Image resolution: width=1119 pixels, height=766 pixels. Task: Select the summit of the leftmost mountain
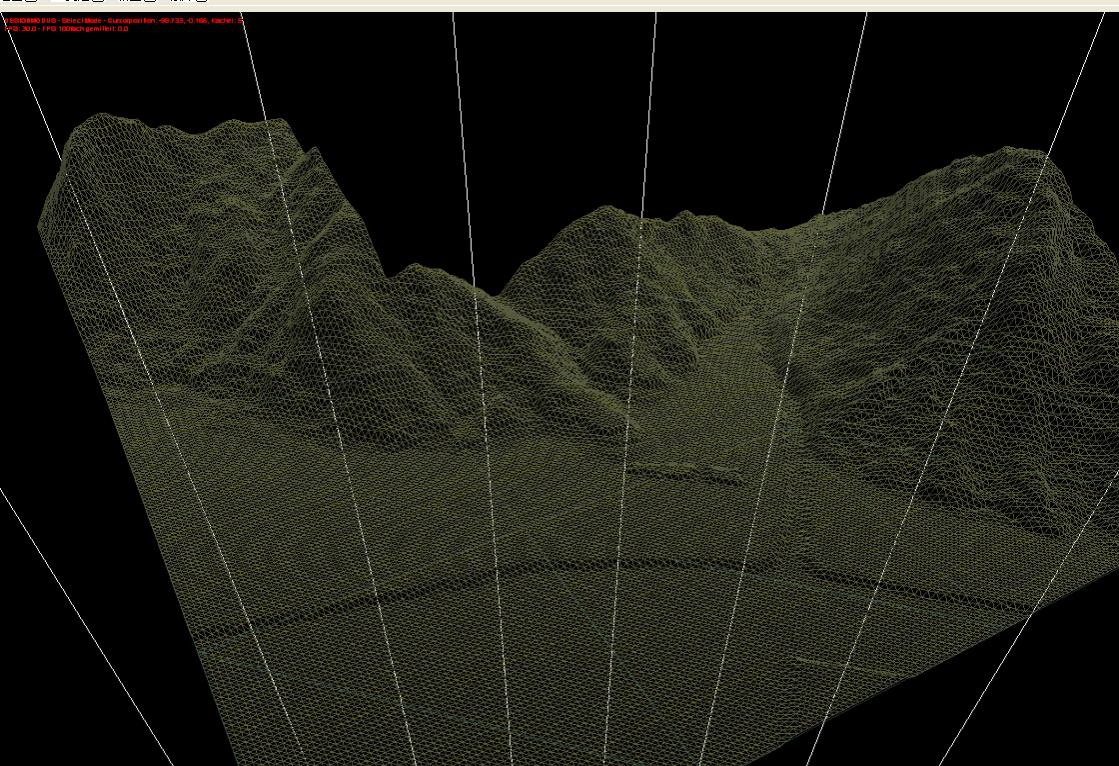coord(100,118)
